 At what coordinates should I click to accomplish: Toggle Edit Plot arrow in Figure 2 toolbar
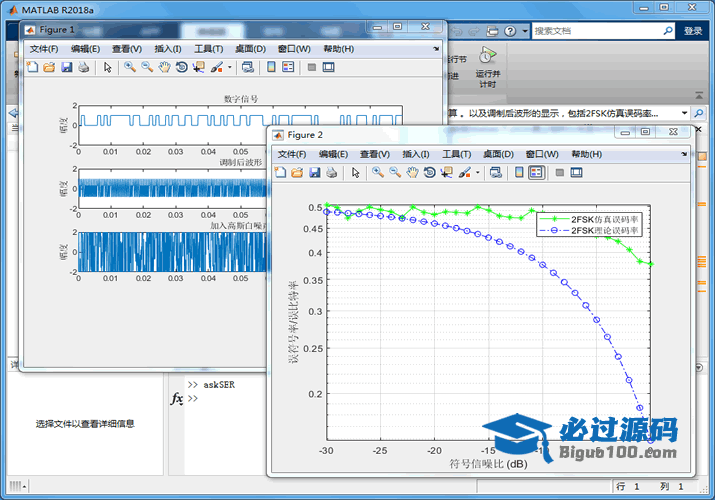tap(356, 173)
